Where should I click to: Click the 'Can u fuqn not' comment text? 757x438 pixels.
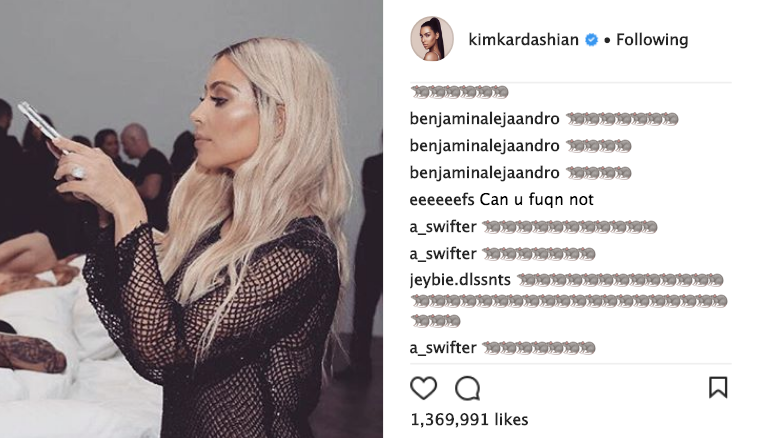(x=536, y=199)
